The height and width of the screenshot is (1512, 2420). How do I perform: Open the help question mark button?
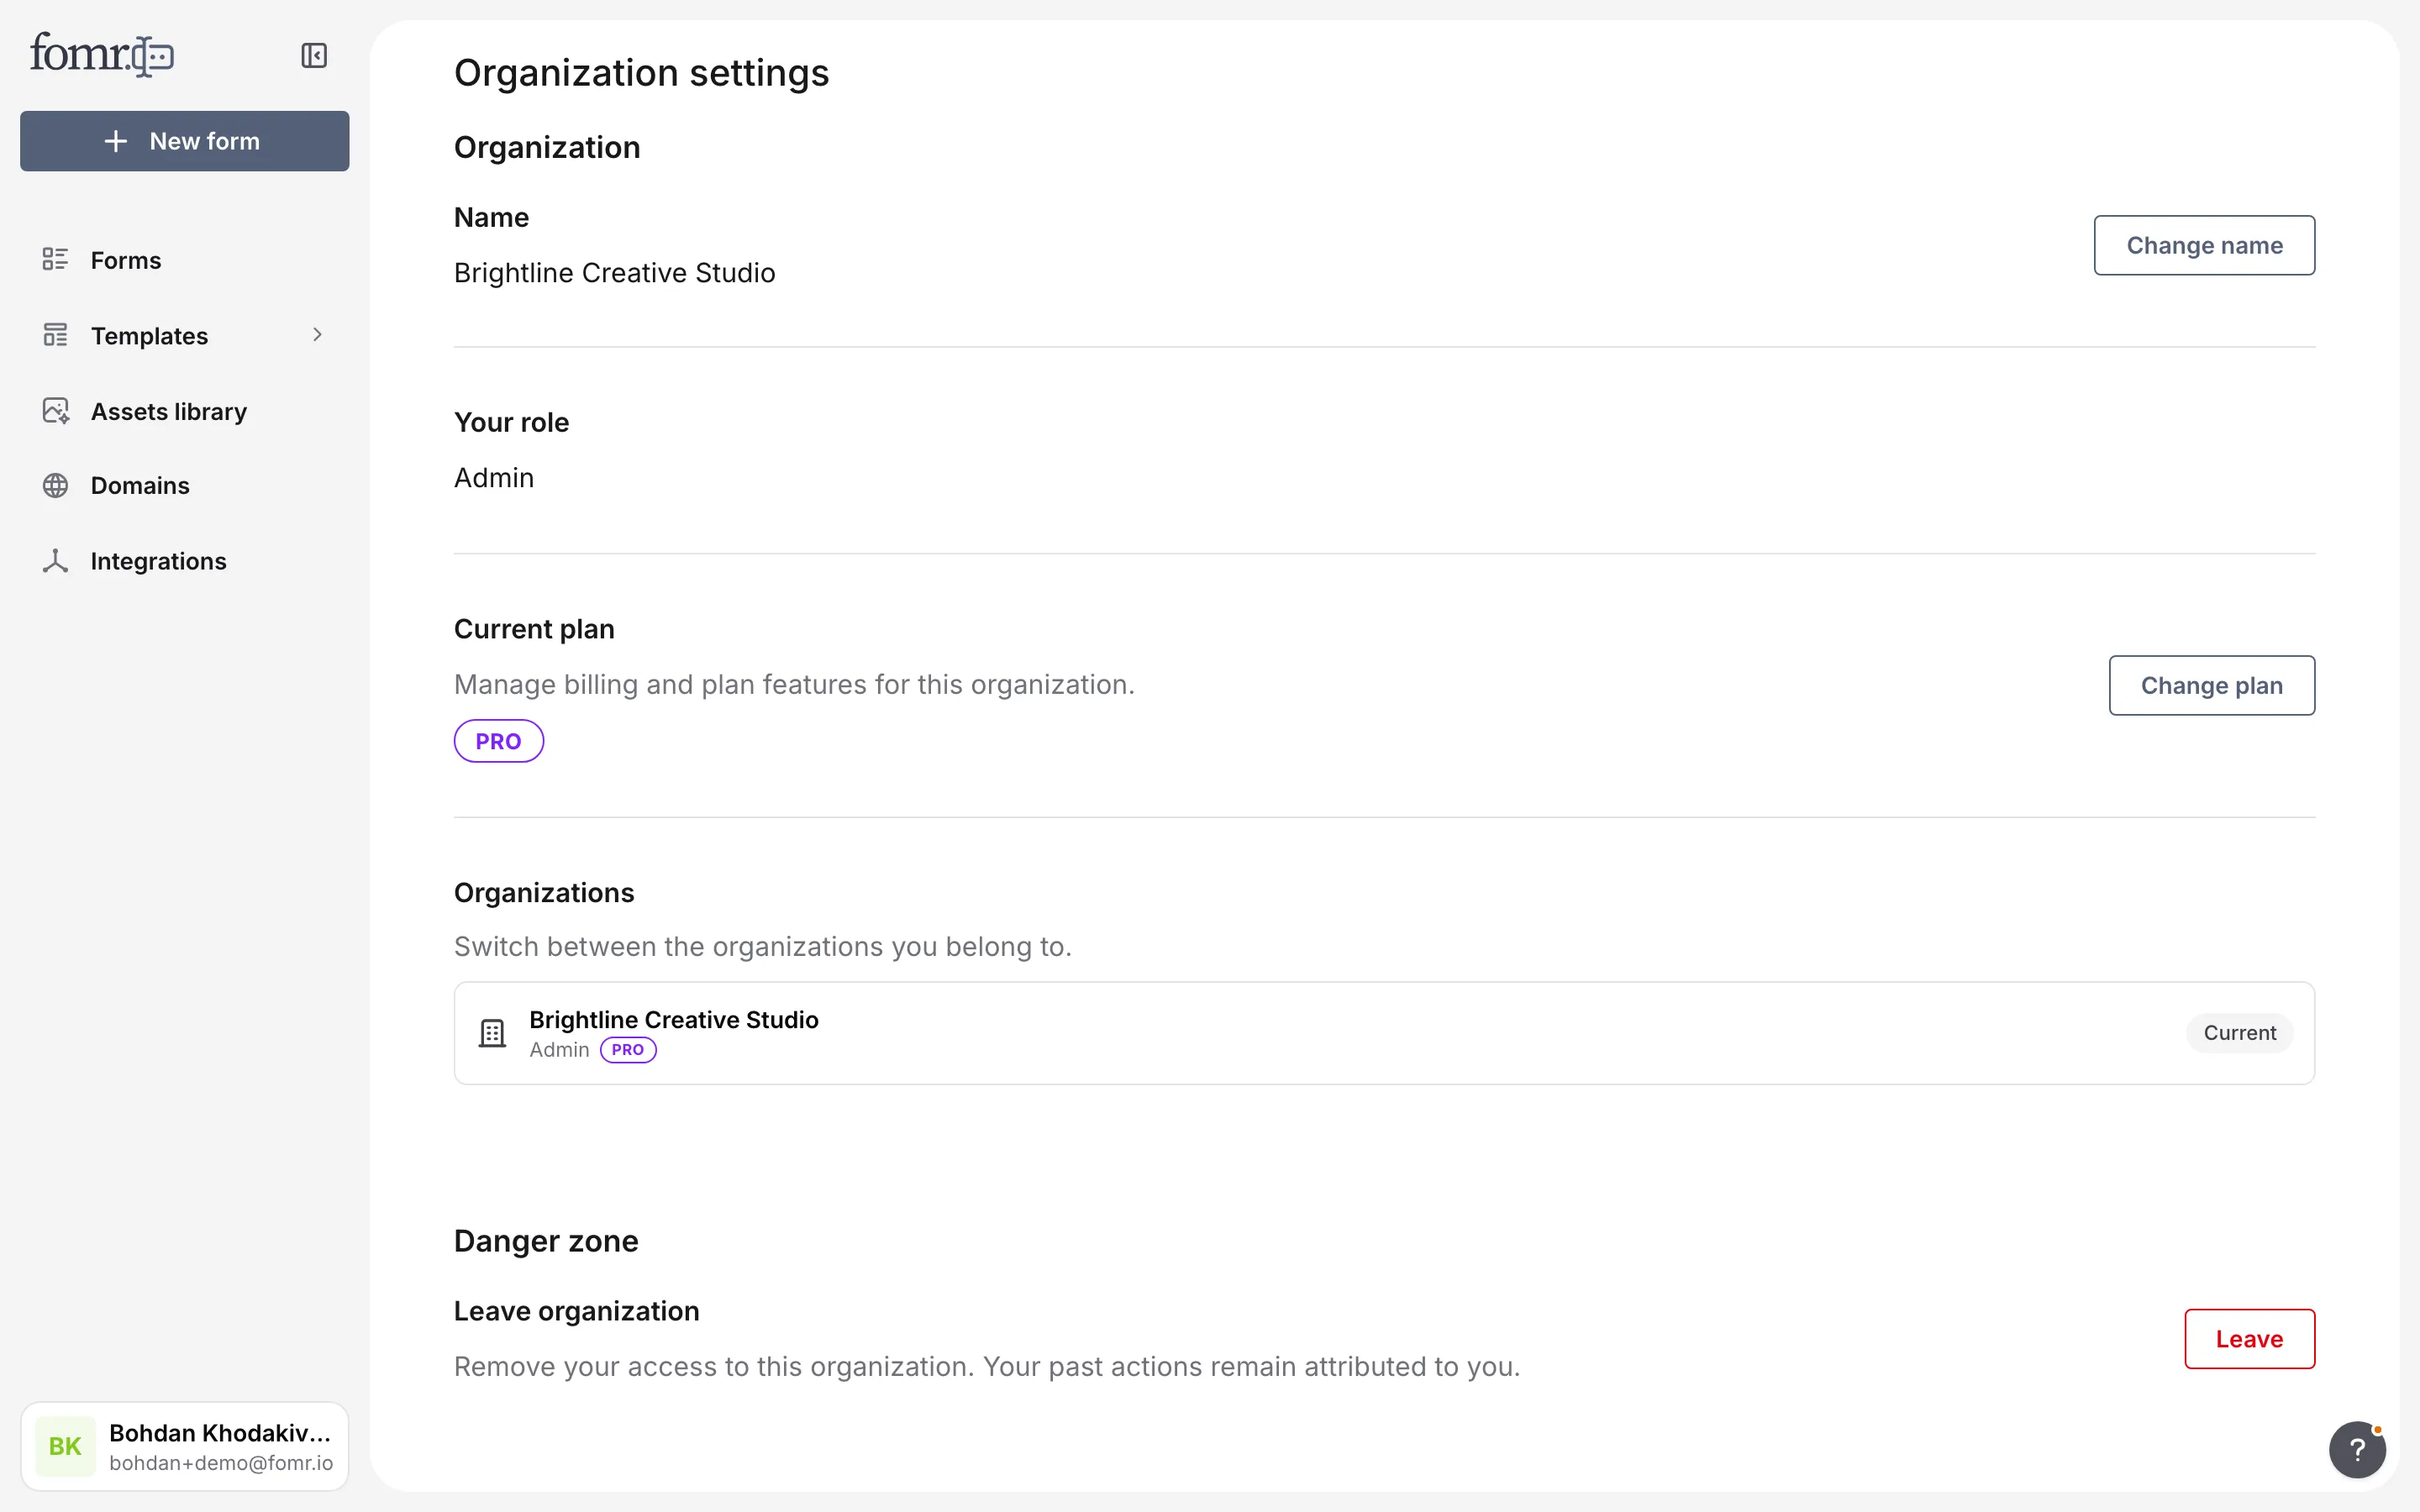tap(2357, 1449)
